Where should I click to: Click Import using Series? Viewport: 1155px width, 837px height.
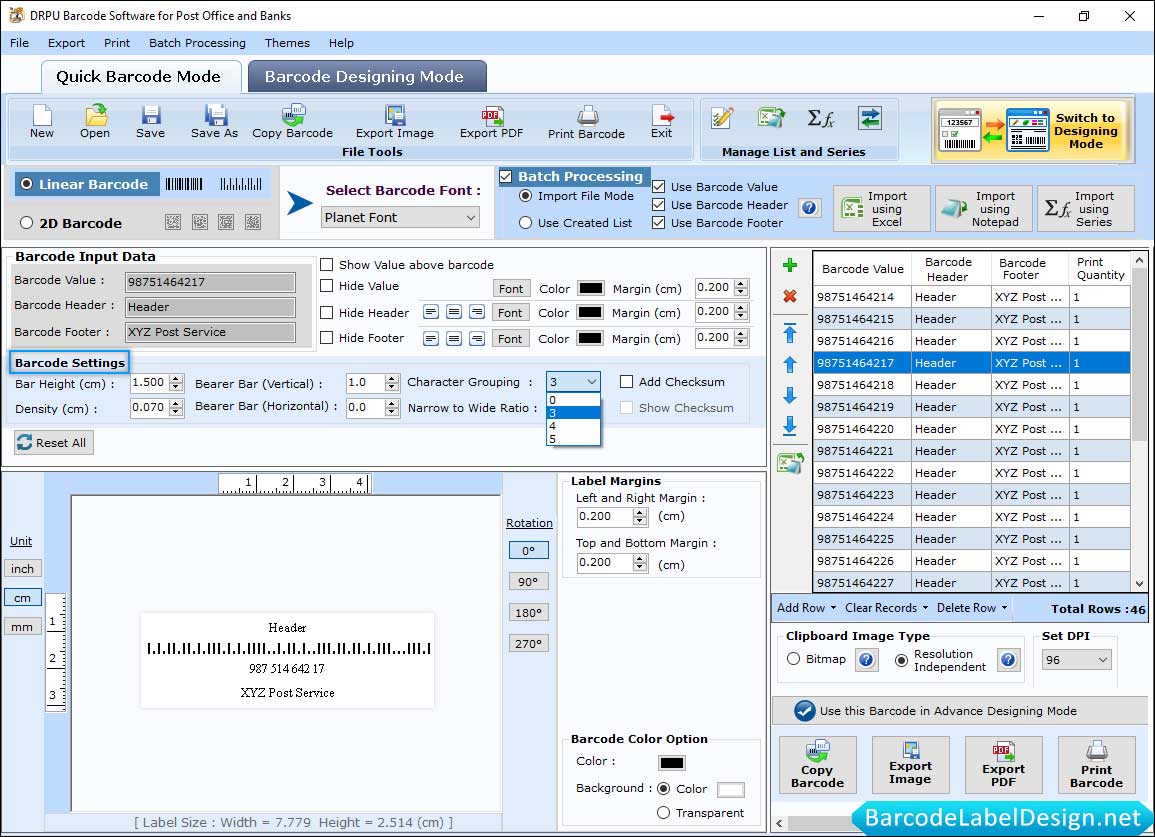(1086, 209)
